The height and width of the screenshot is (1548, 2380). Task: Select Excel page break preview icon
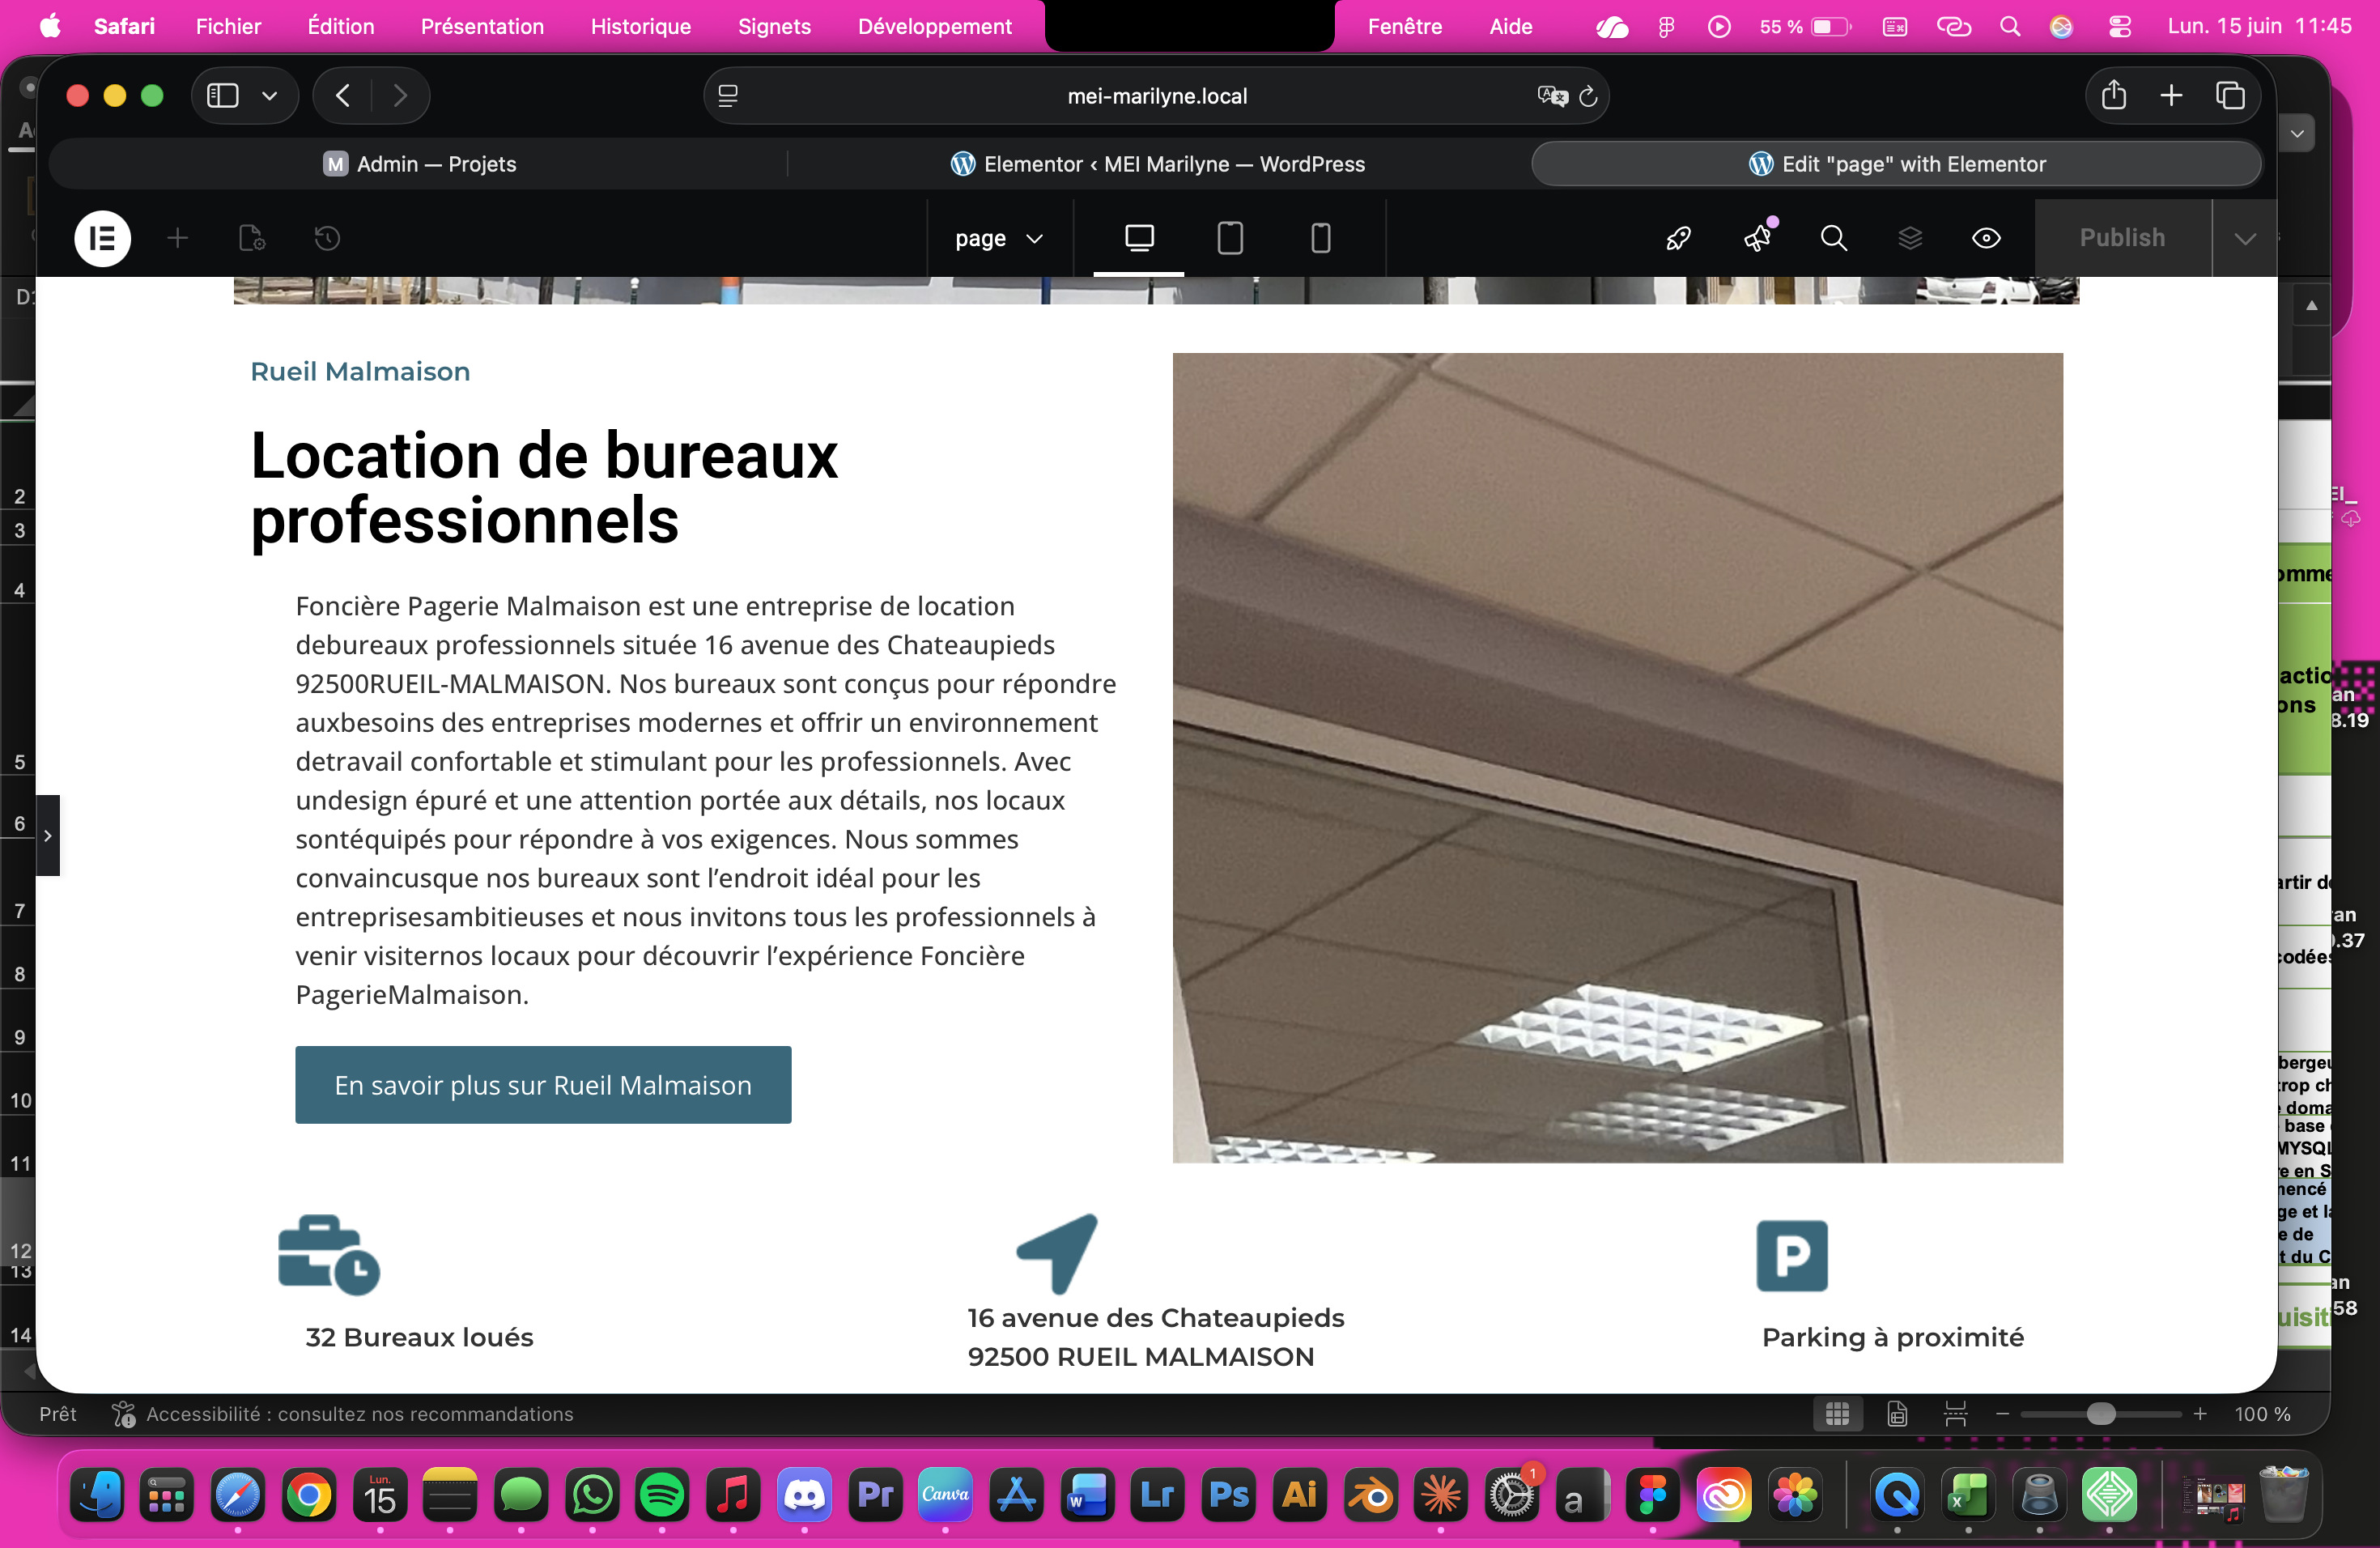[x=1955, y=1414]
